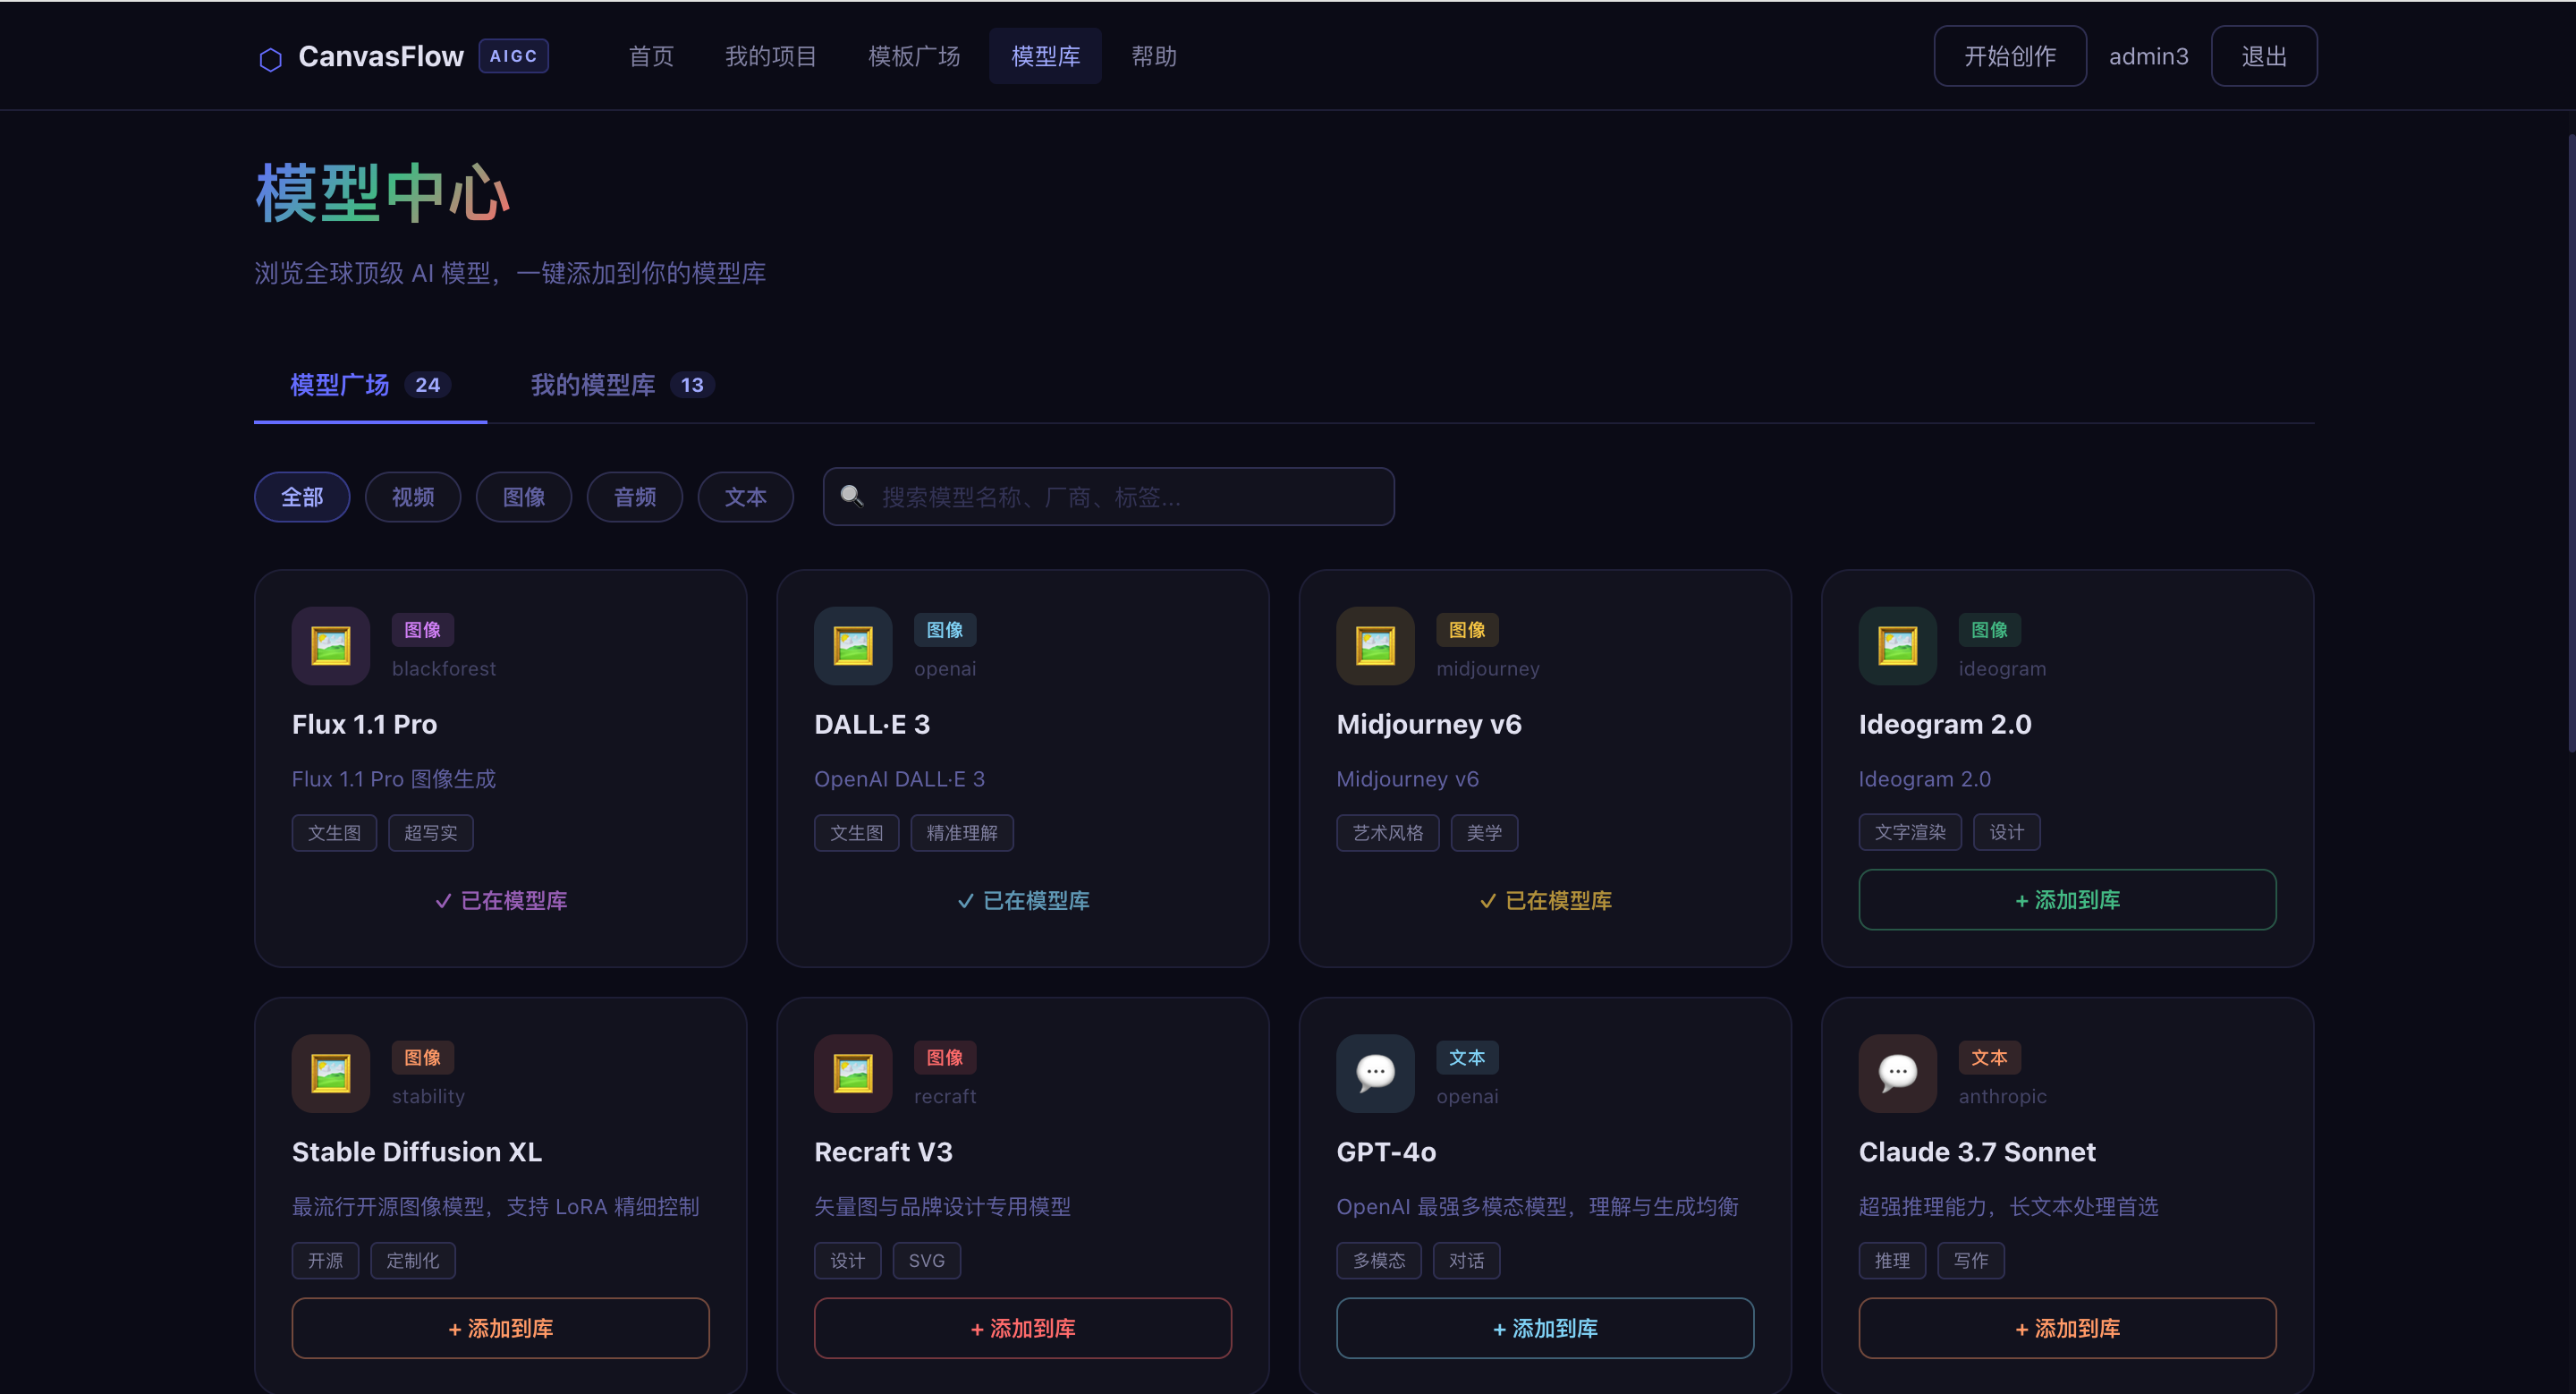Click the 超写实 tag on Flux card
This screenshot has width=2576, height=1394.
(430, 833)
